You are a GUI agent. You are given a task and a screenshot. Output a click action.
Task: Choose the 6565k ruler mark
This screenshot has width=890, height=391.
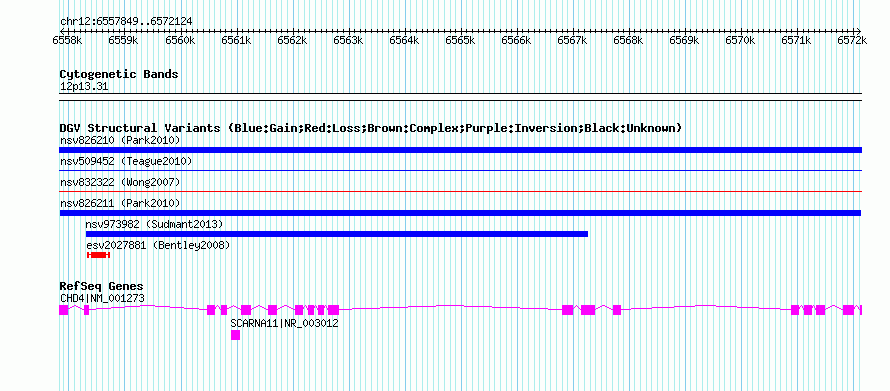[460, 40]
